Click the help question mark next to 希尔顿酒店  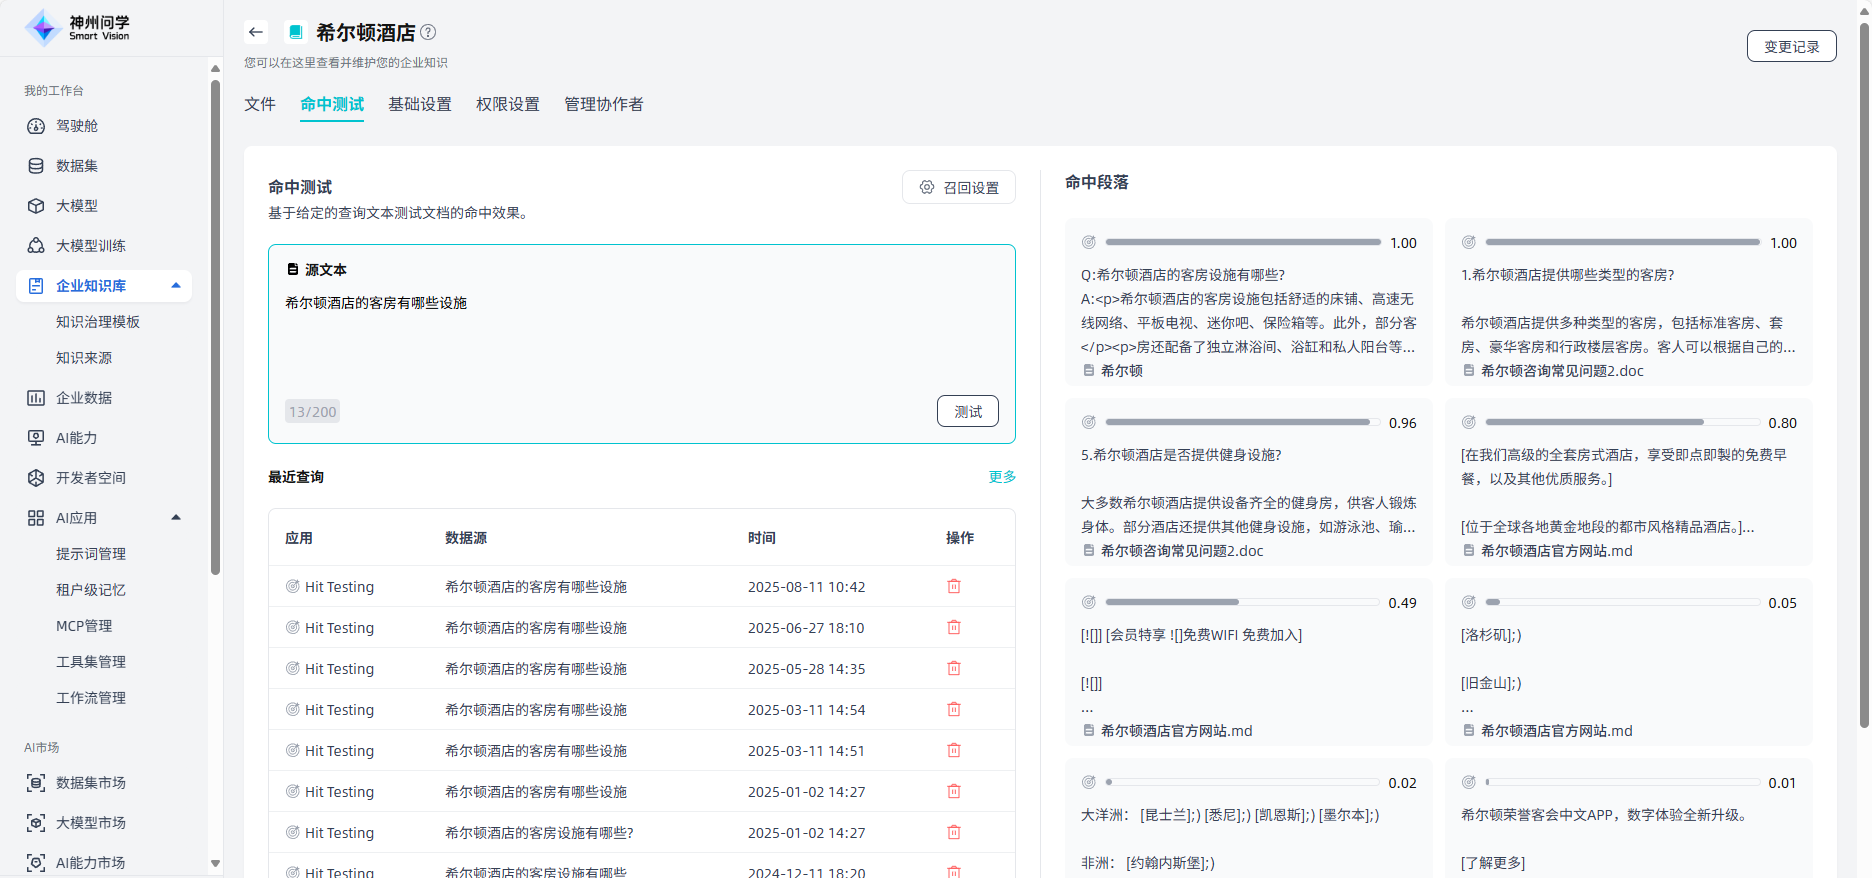coord(428,32)
